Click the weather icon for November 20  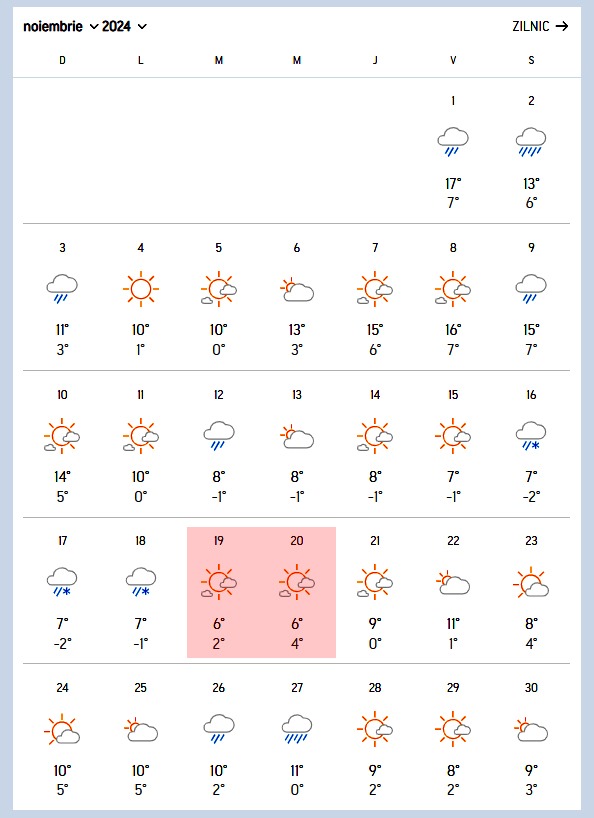coord(297,582)
